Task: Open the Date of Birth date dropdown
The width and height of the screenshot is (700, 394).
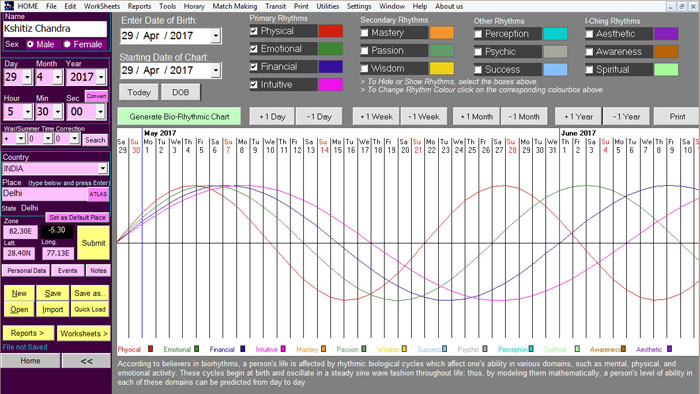Action: (x=216, y=35)
